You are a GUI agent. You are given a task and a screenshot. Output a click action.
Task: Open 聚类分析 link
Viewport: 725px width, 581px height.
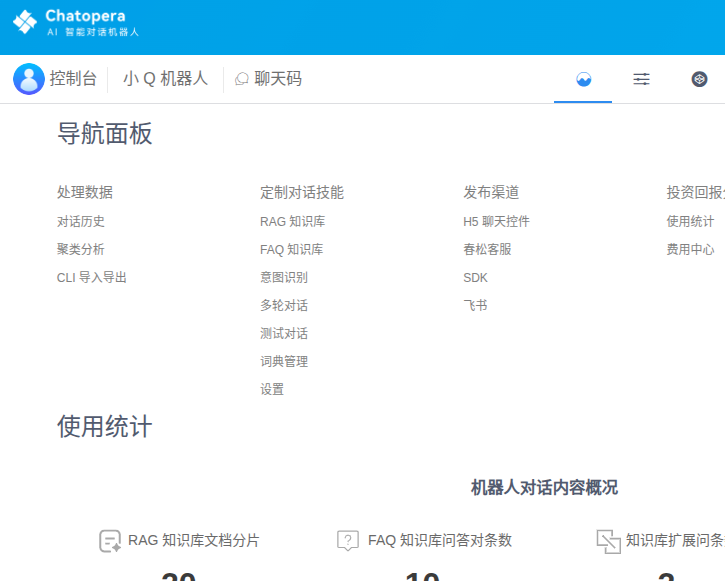81,250
